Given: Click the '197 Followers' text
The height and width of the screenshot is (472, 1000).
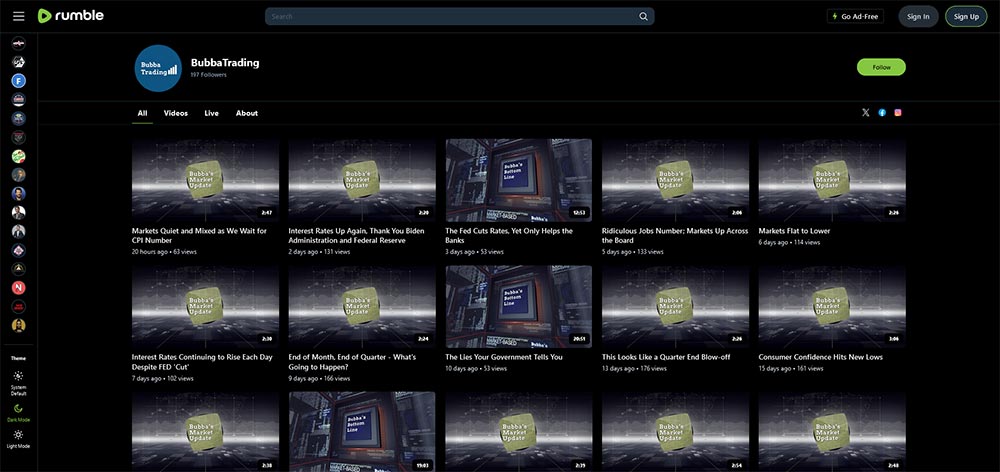Looking at the screenshot, I should 209,75.
